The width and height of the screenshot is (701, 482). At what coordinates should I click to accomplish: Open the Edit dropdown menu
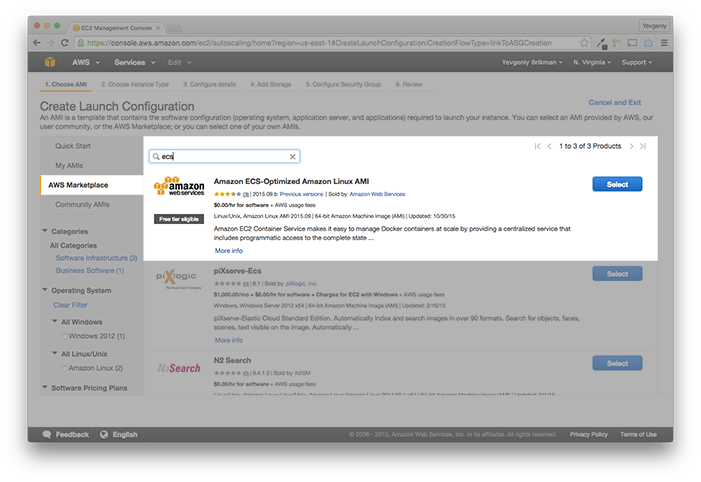click(180, 62)
